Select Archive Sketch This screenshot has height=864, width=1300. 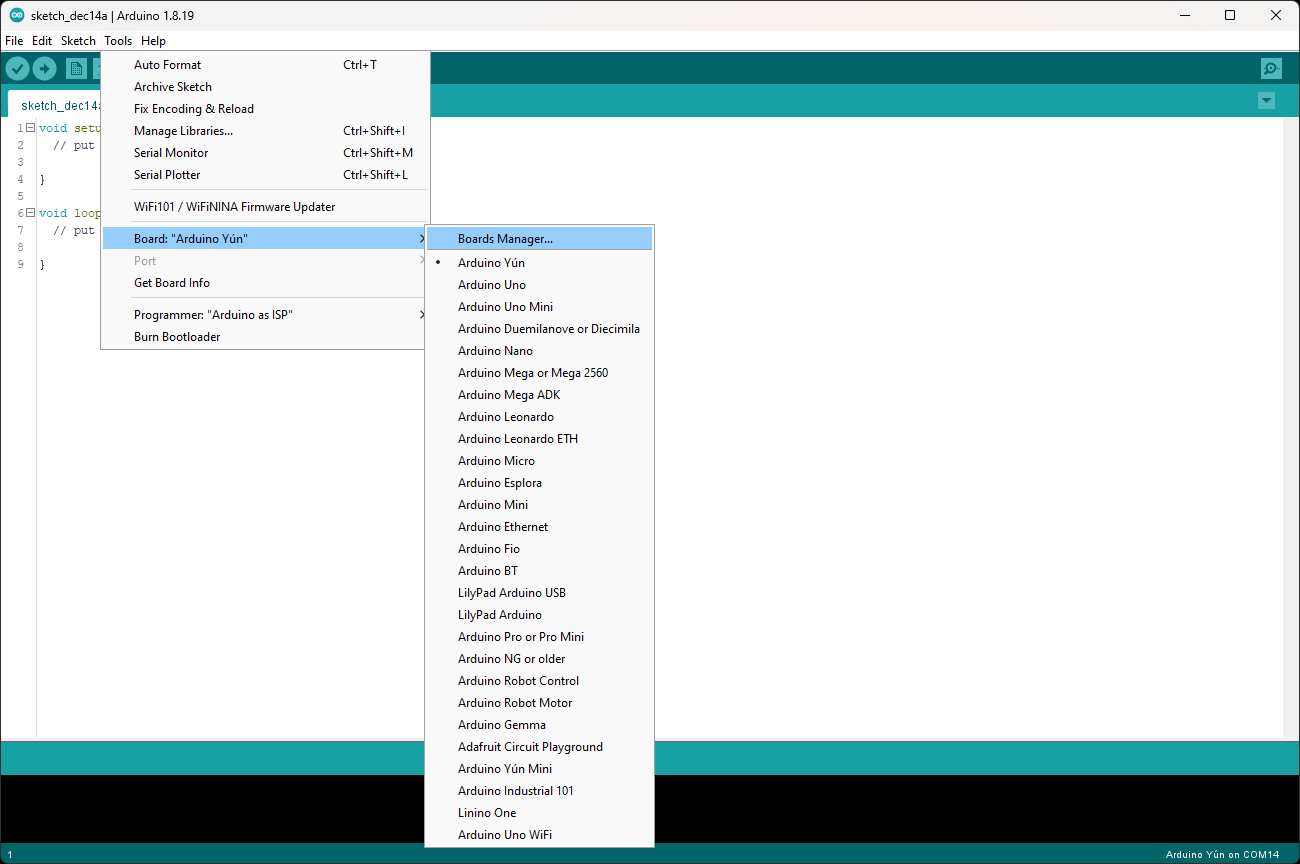(x=265, y=87)
